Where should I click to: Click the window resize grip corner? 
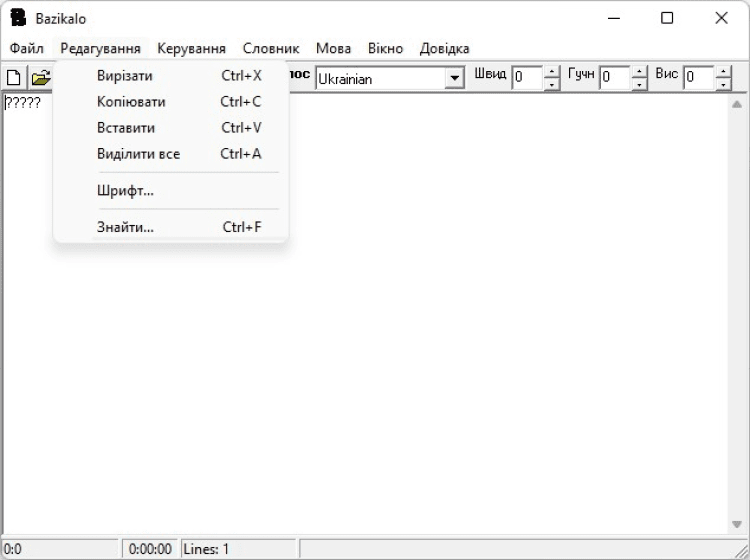pyautogui.click(x=741, y=550)
